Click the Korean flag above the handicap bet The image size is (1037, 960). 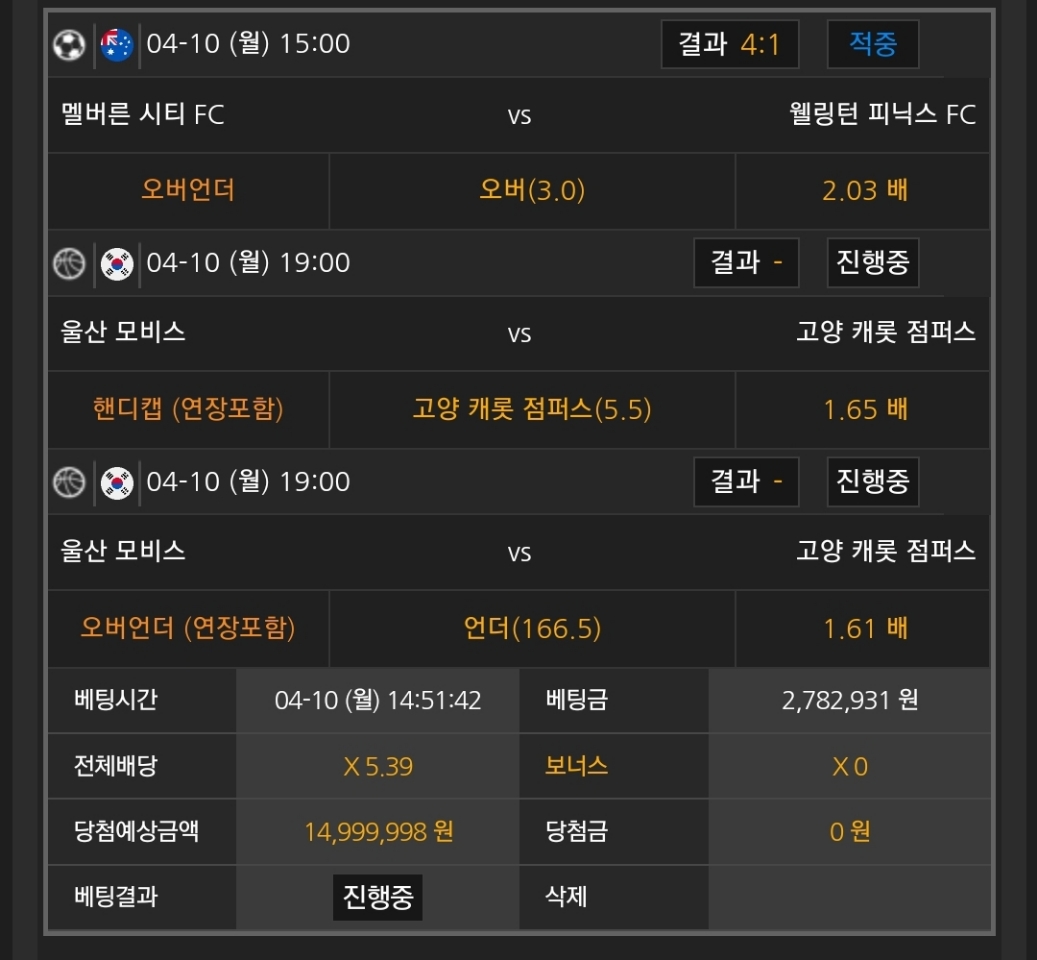pyautogui.click(x=117, y=264)
